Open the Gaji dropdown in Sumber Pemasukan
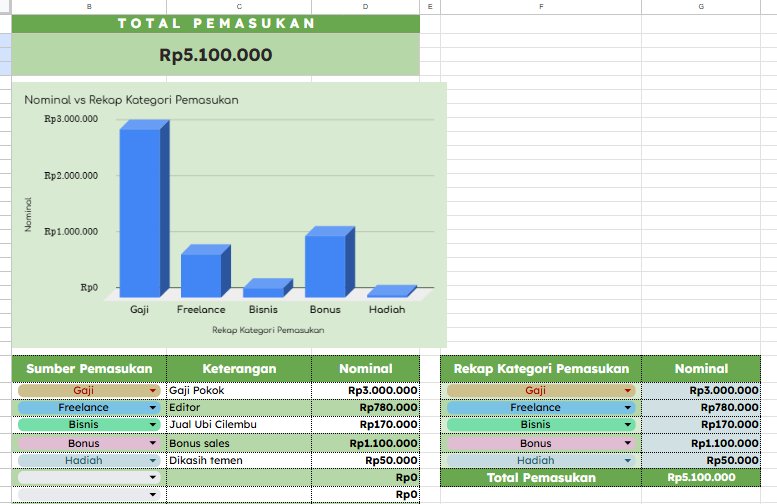This screenshot has height=504, width=777. point(153,391)
